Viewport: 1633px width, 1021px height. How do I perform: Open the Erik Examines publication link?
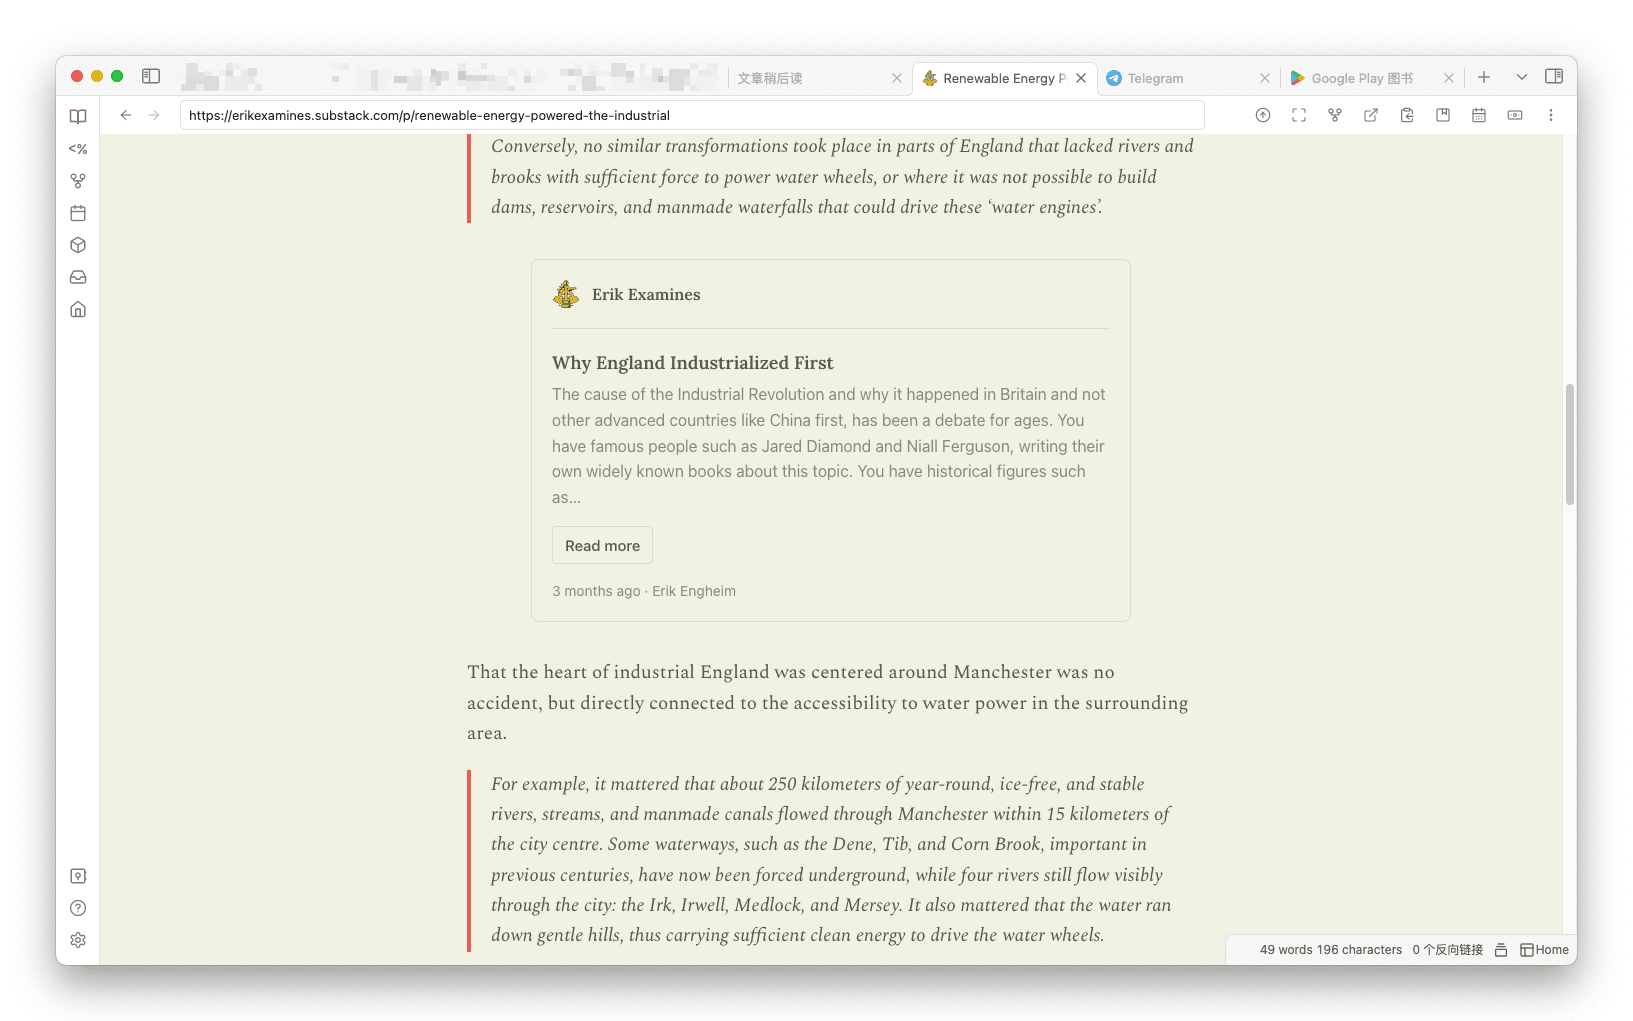pyautogui.click(x=646, y=295)
